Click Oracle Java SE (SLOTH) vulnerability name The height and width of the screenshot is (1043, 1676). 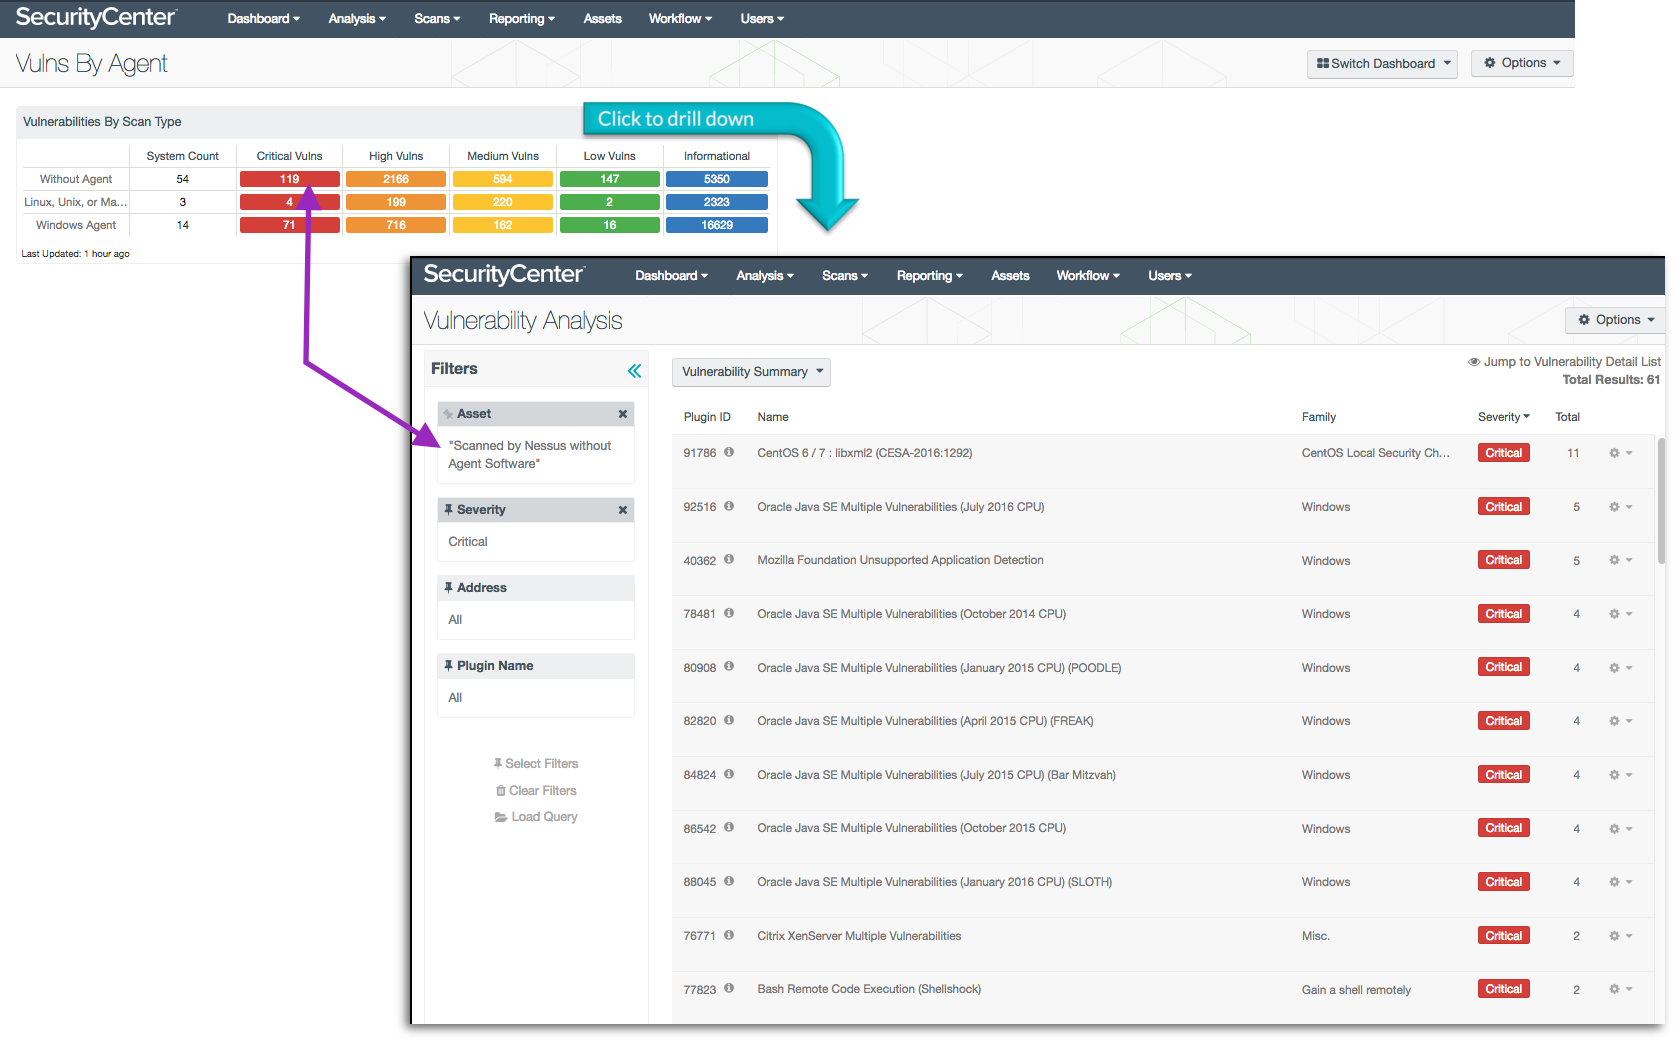point(934,882)
